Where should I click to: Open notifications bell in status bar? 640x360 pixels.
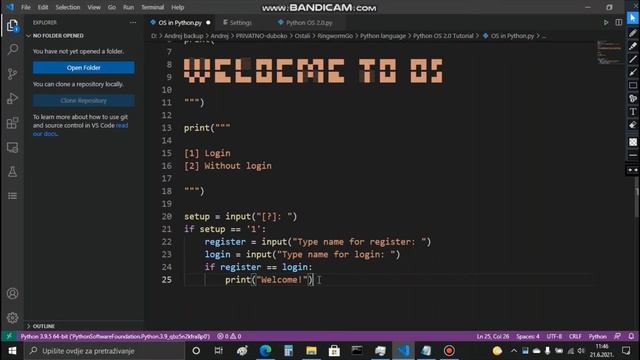631,336
